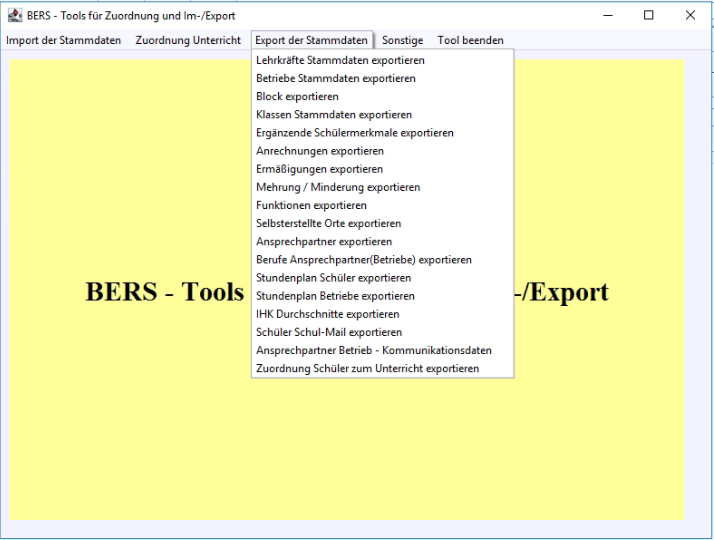Click the BERS application icon in title bar
The width and height of the screenshot is (714, 540).
tap(14, 15)
